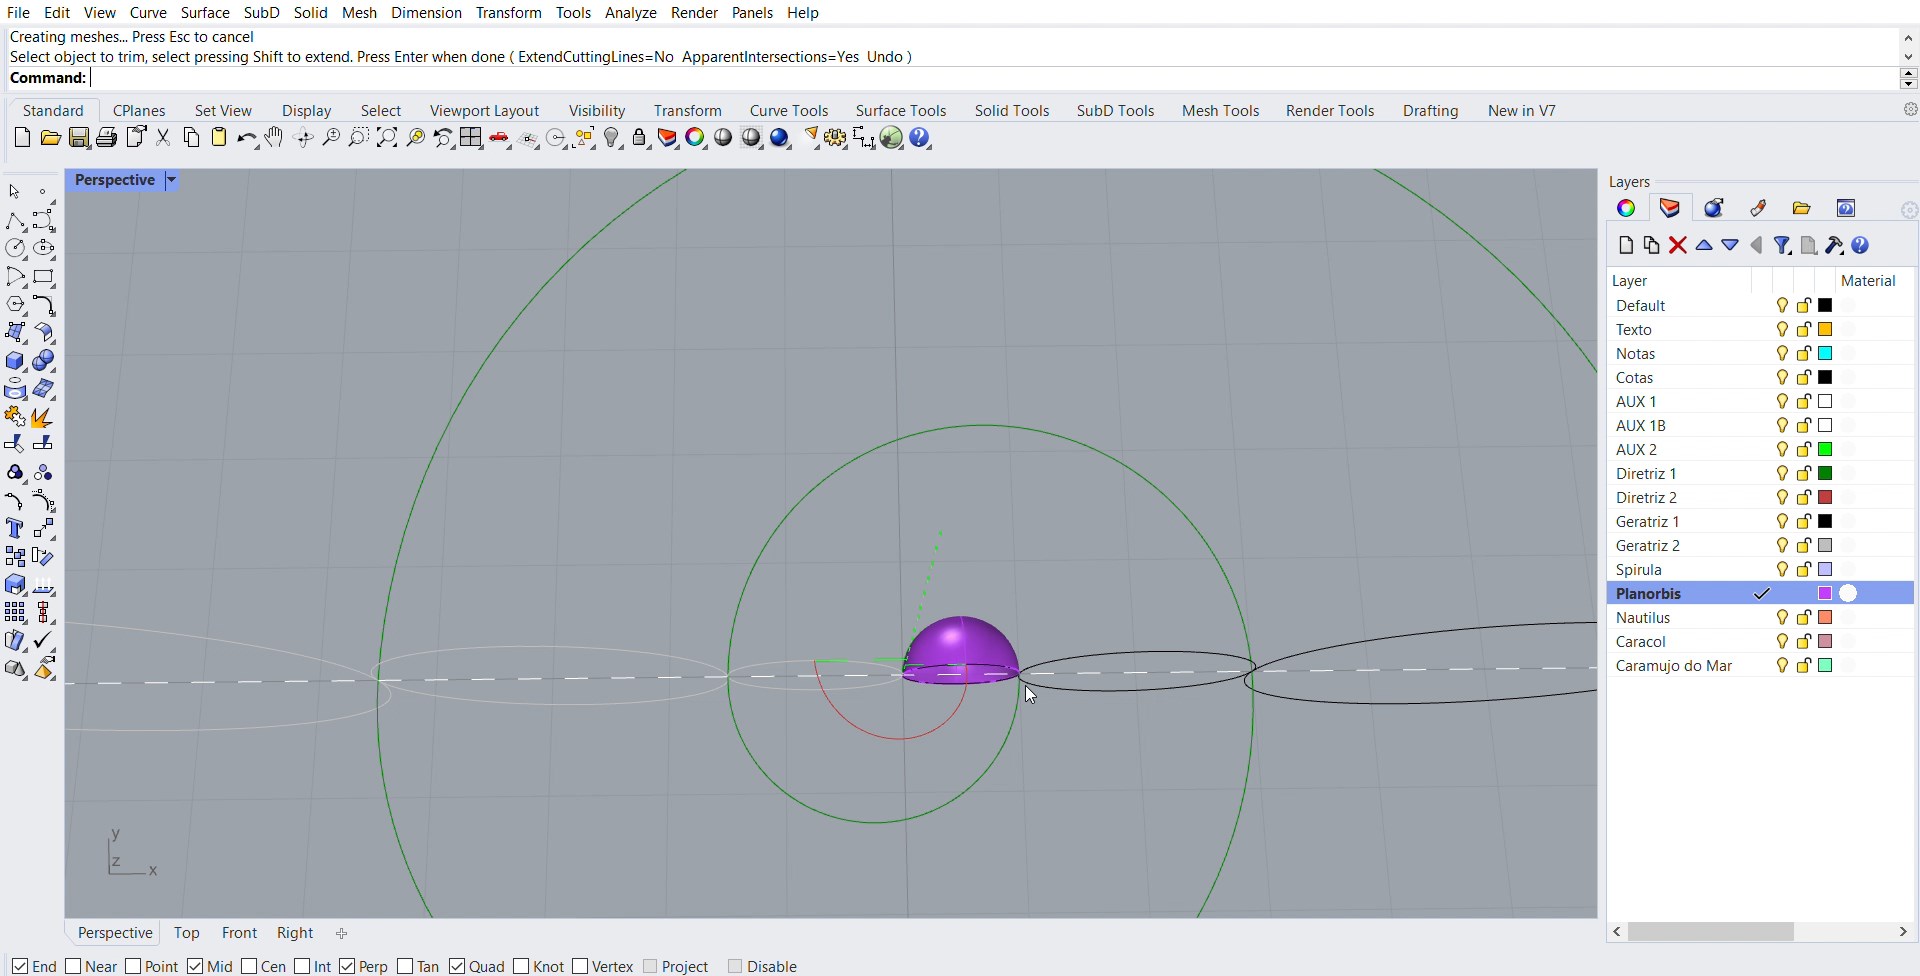Click the Planorbis layer purple color swatch

(x=1825, y=594)
